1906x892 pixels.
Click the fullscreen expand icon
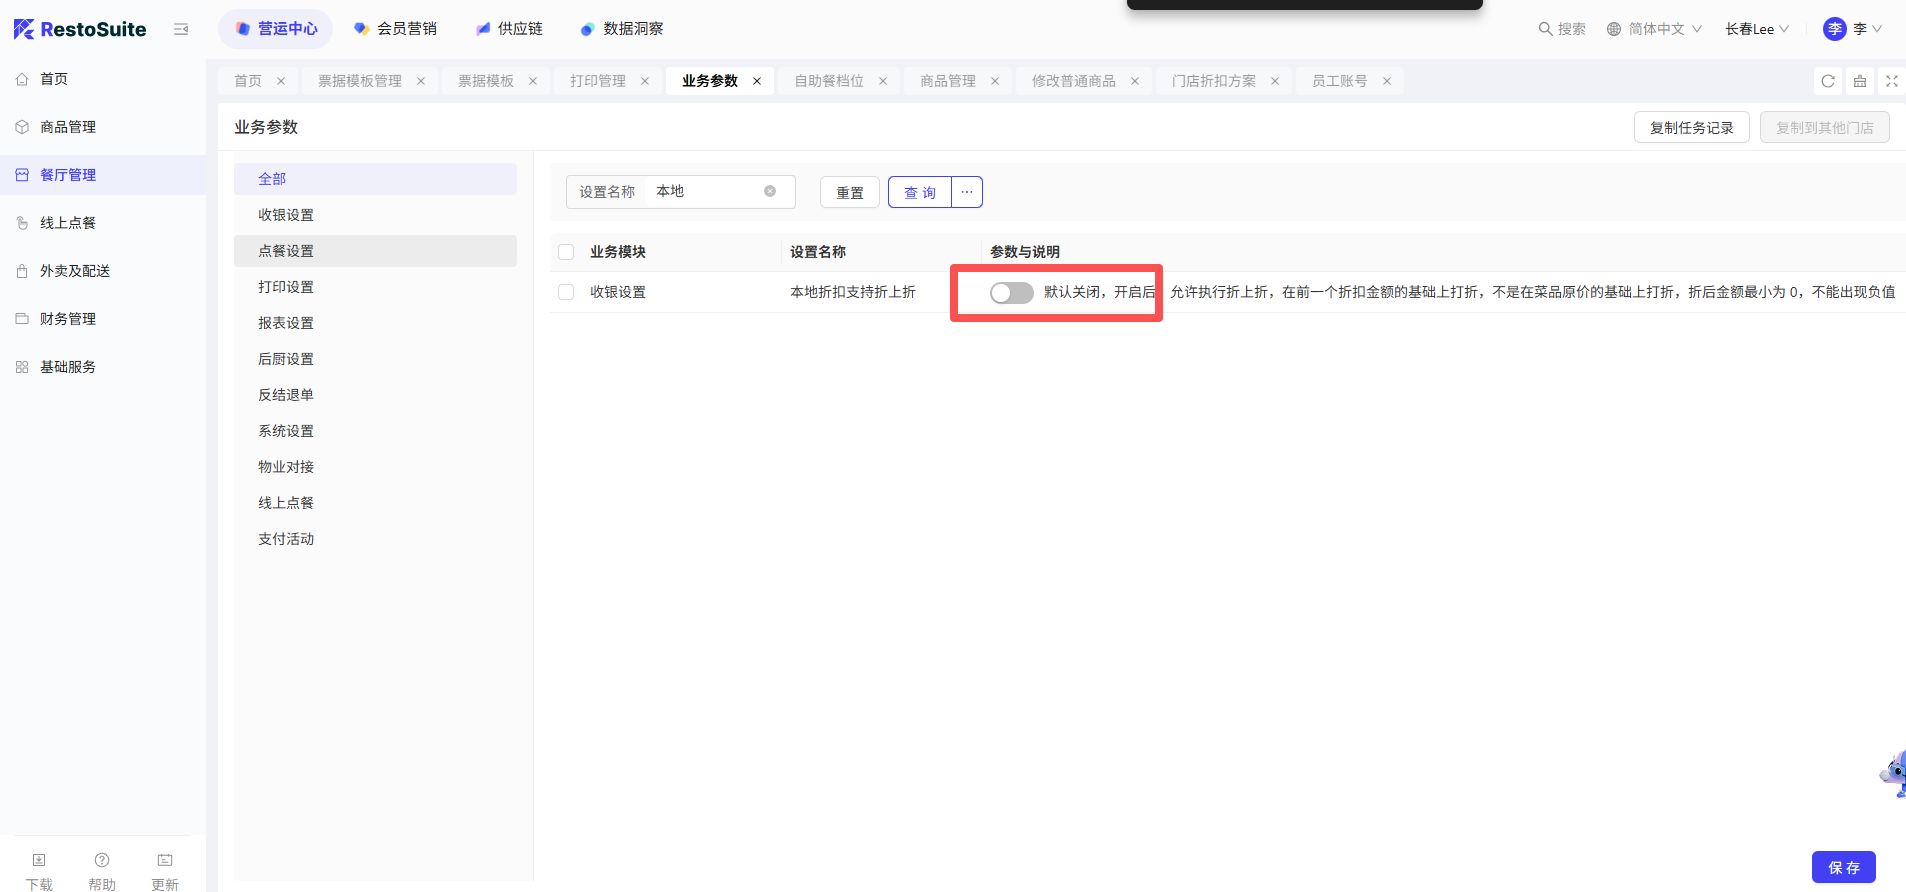click(1891, 81)
